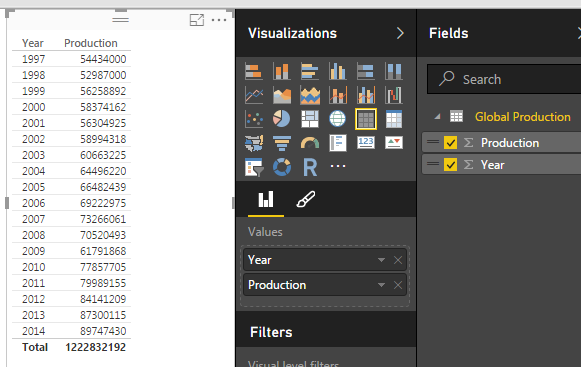This screenshot has height=367, width=581.
Task: Click the 1997 year cell
Action: (33, 59)
